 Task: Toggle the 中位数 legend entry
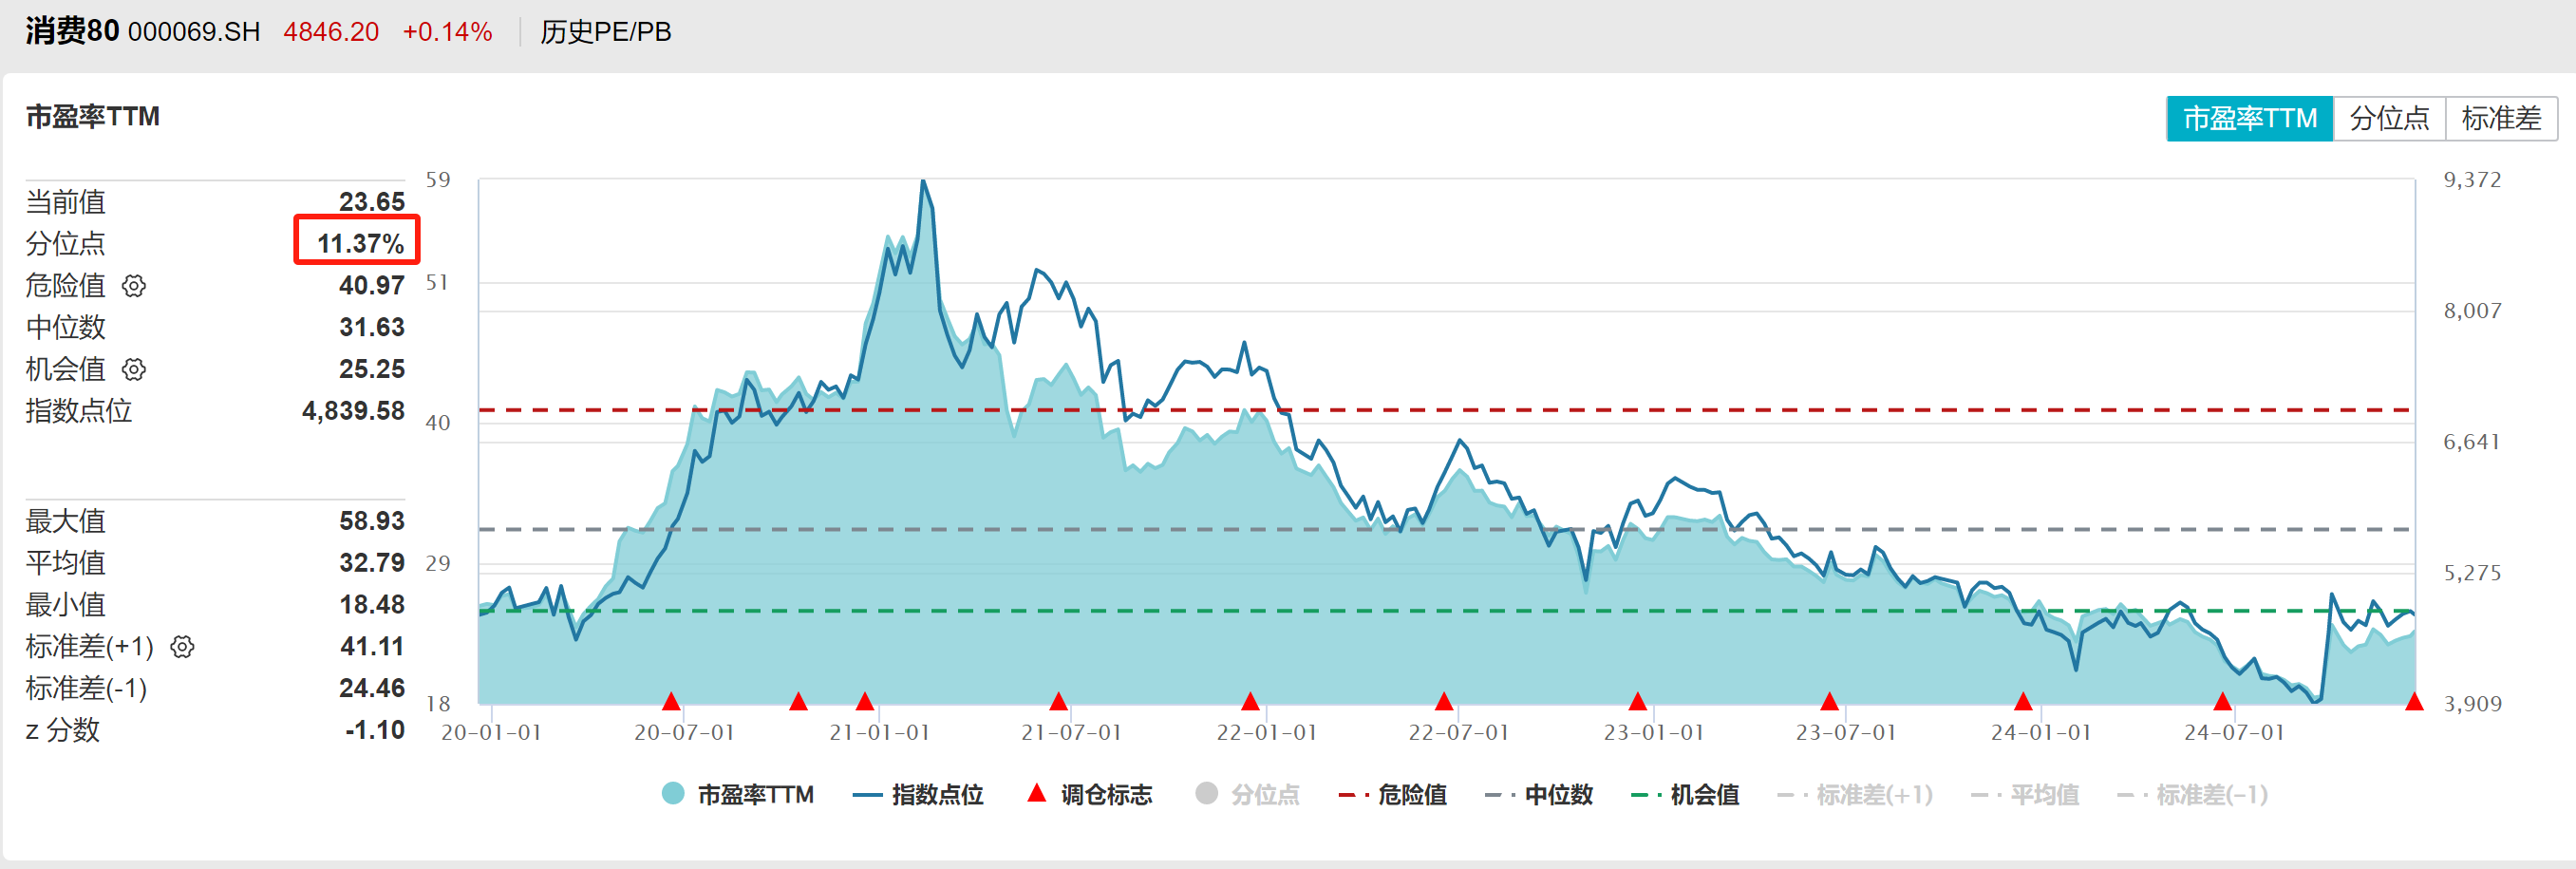tap(1539, 795)
